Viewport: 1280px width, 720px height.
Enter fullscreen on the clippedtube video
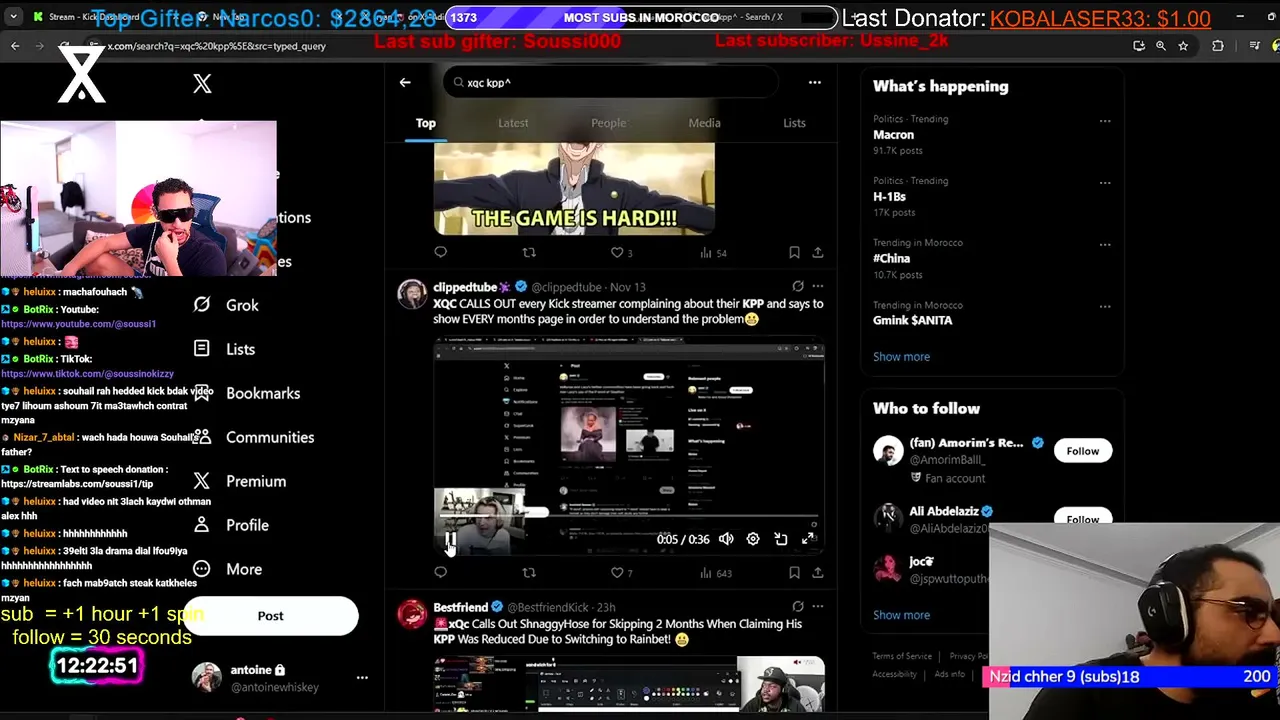(808, 540)
